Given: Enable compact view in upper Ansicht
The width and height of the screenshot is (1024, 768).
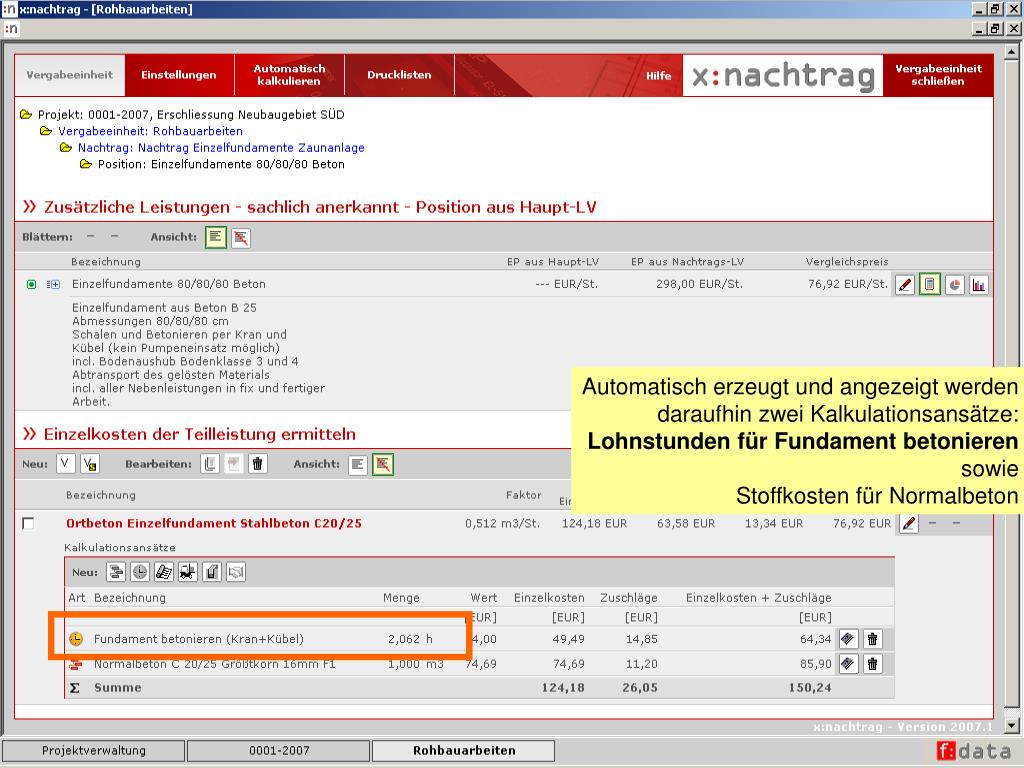Looking at the screenshot, I should (x=241, y=237).
